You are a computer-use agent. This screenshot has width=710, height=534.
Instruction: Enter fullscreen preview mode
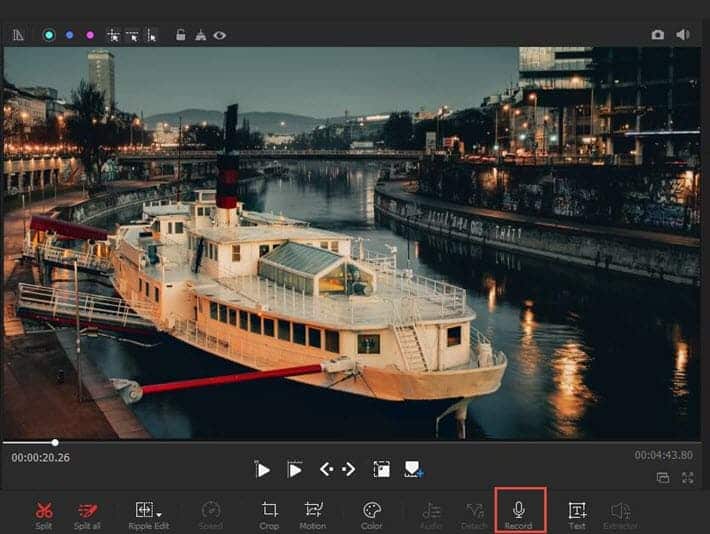coord(687,478)
